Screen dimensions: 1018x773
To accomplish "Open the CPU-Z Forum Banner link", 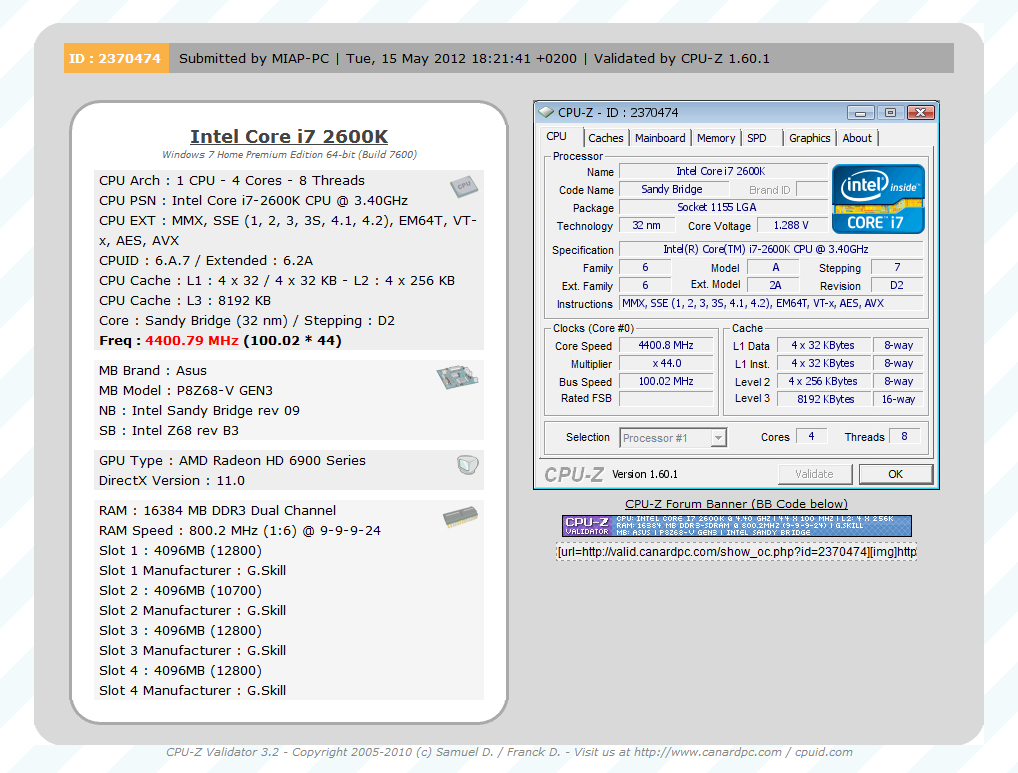I will [x=736, y=504].
